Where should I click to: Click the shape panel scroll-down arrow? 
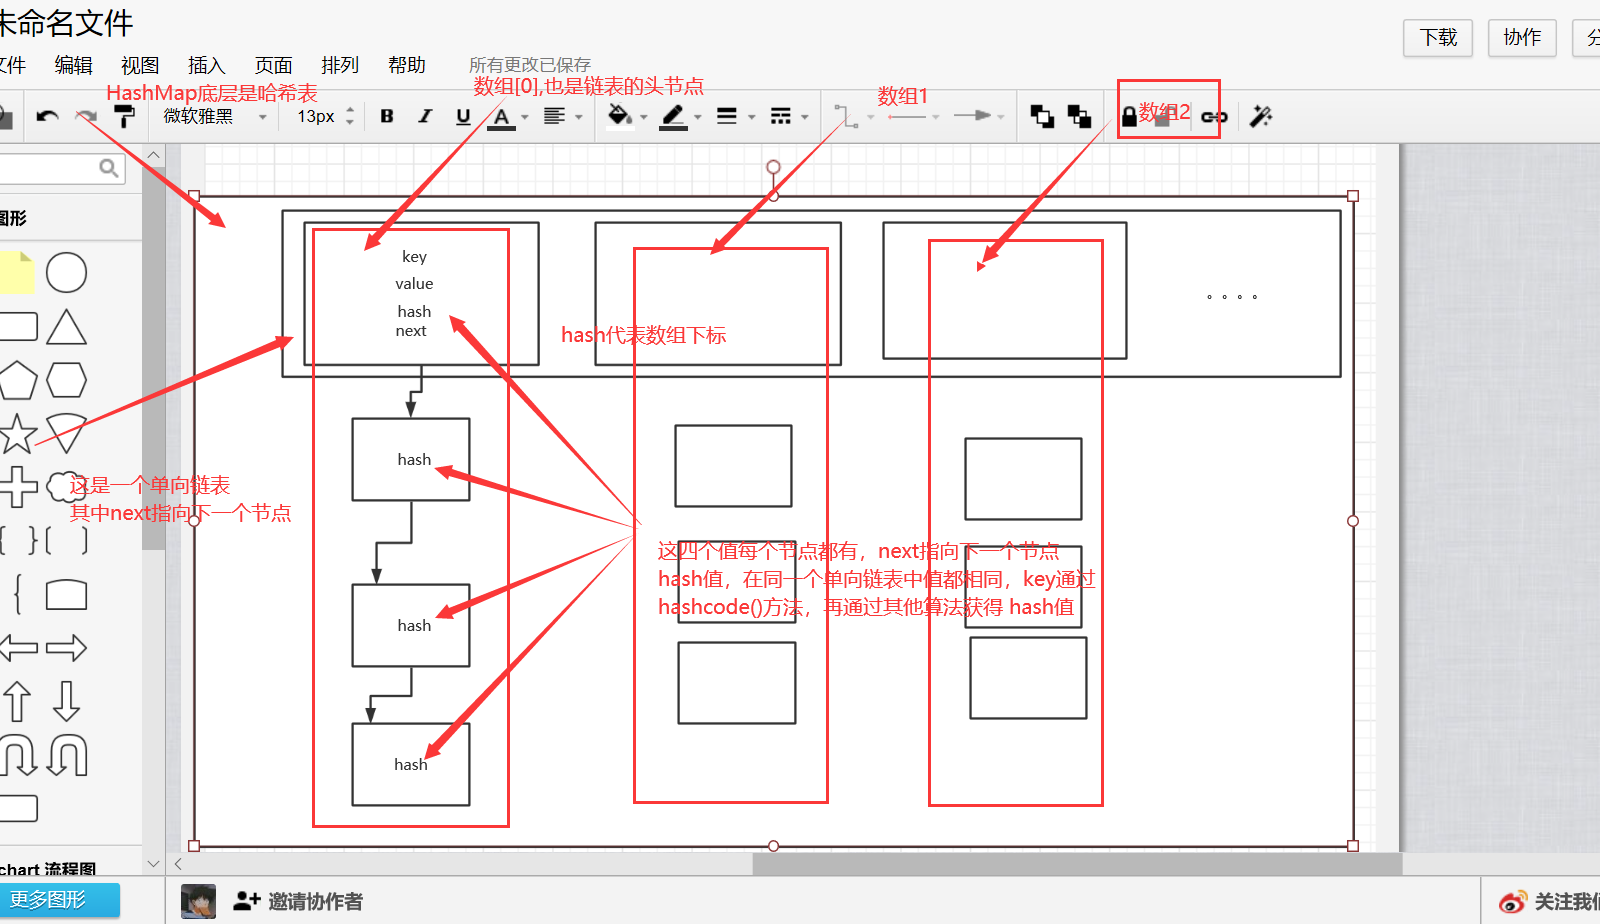click(153, 863)
